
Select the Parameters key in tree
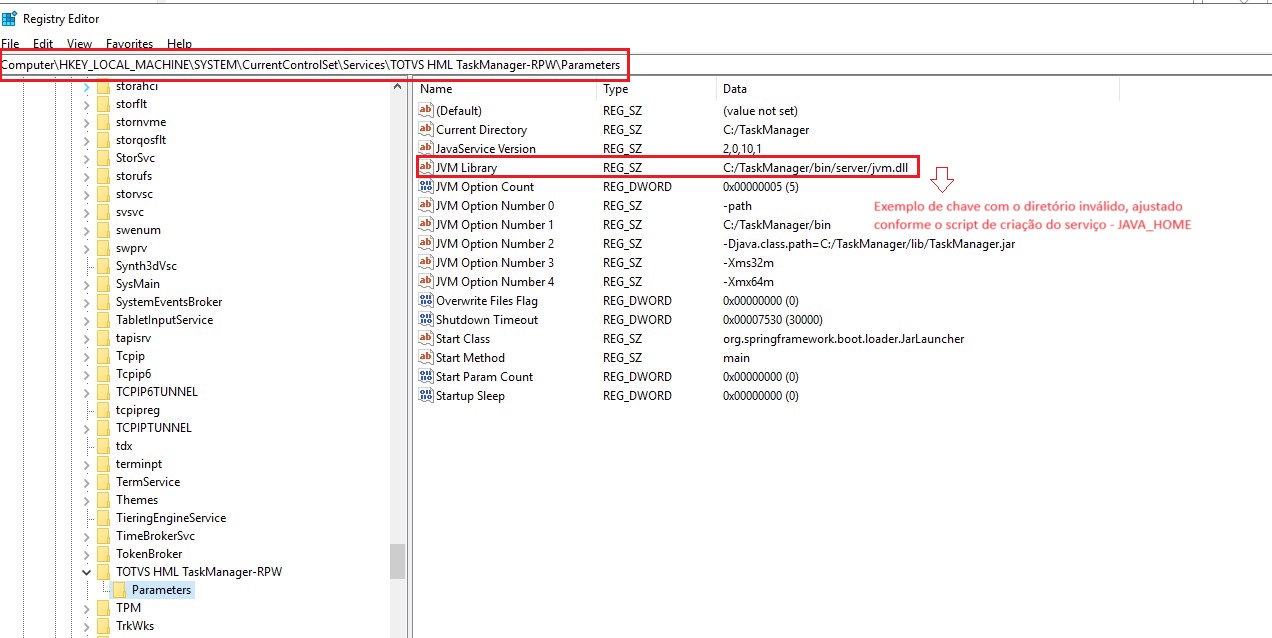tap(161, 590)
